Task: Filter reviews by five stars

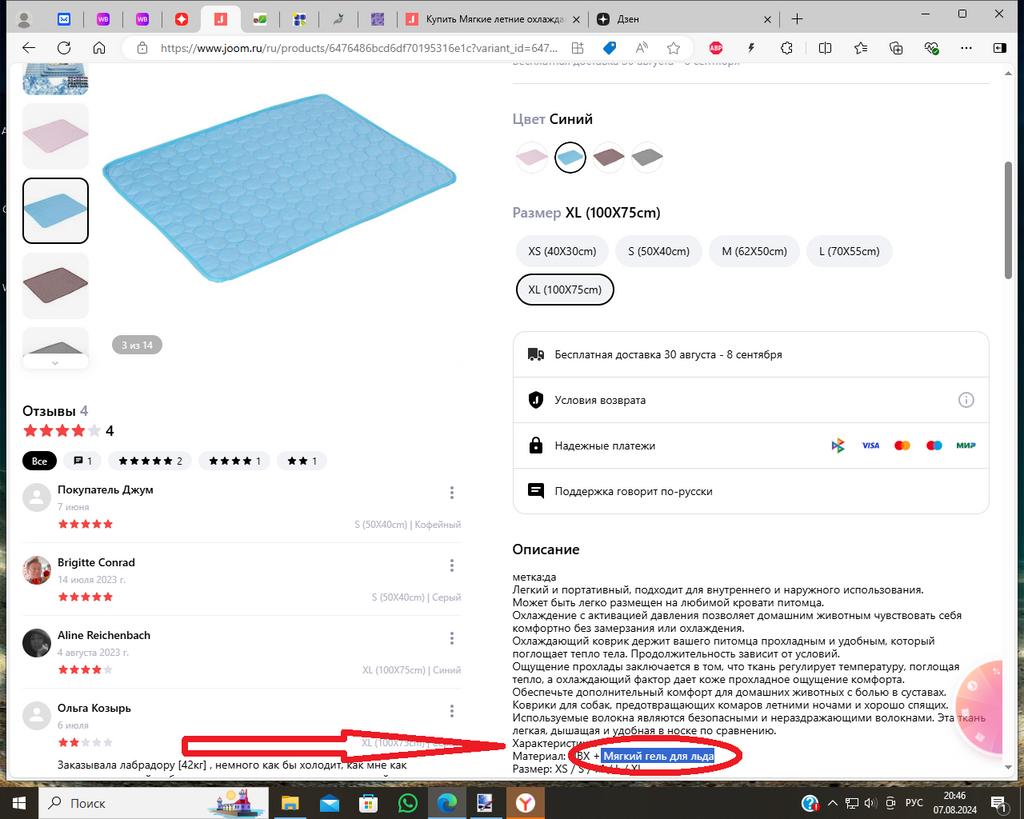Action: [x=151, y=461]
